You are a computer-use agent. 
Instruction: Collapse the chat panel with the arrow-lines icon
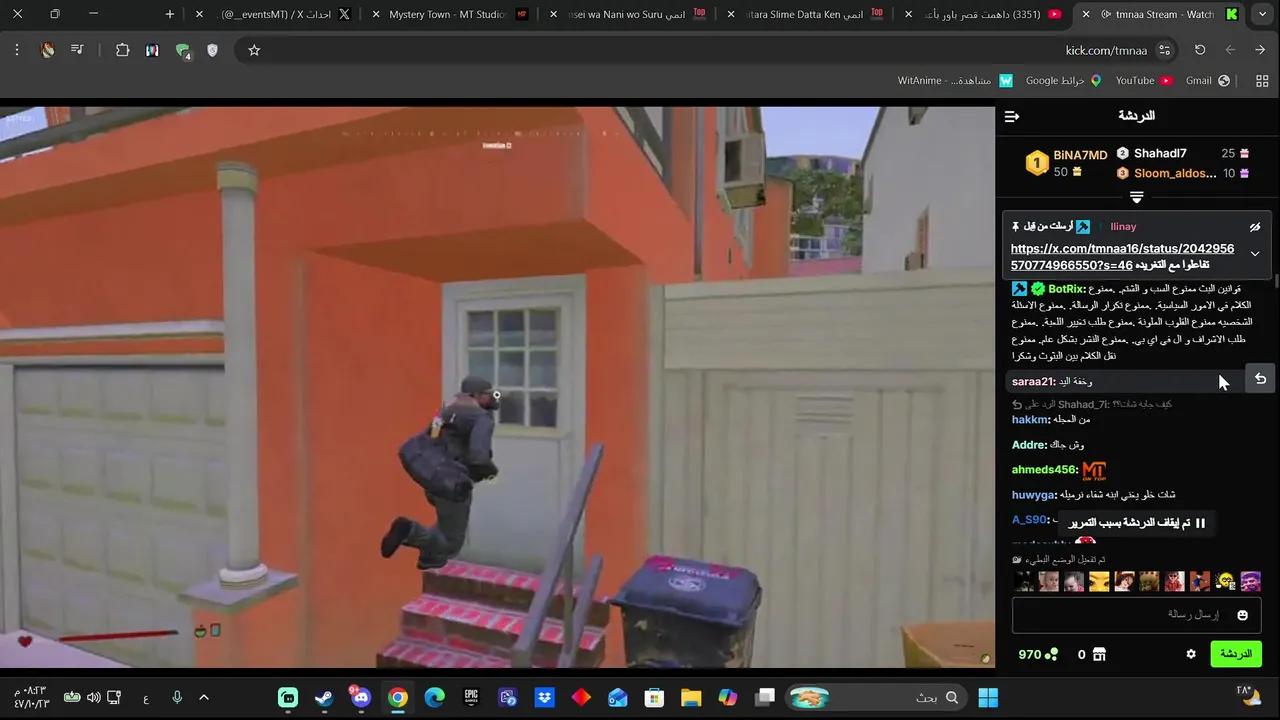coord(1012,117)
